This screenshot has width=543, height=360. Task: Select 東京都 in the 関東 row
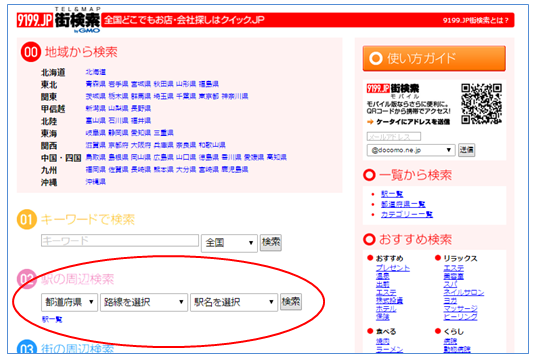(208, 96)
